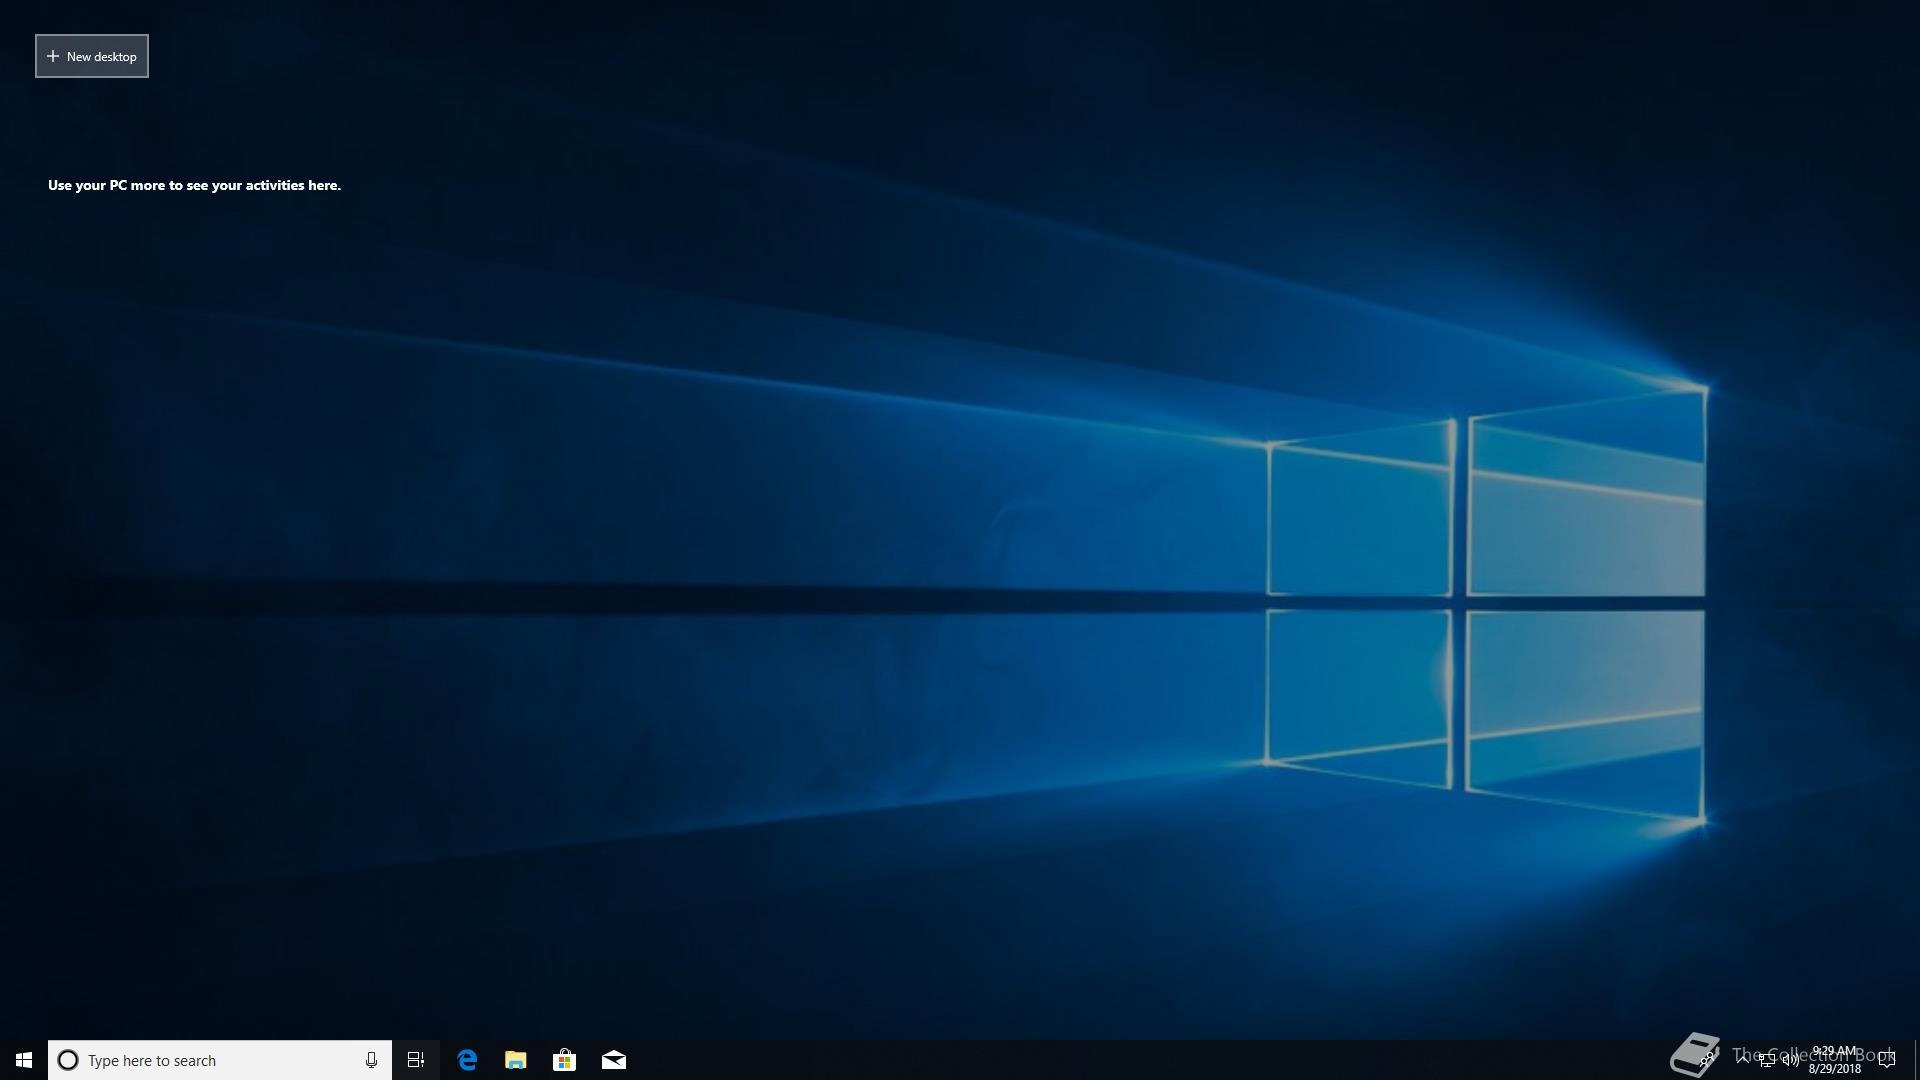Open the Mail app from the taskbar

pos(614,1060)
